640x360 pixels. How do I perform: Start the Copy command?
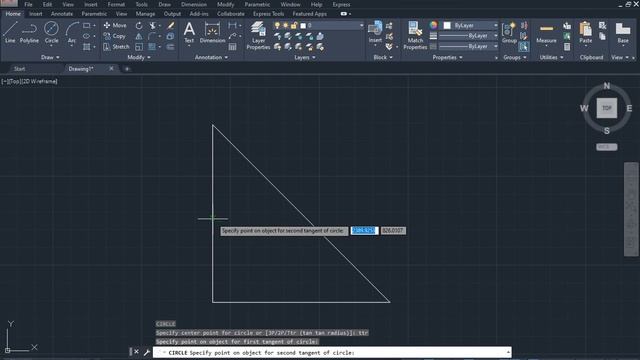click(114, 36)
